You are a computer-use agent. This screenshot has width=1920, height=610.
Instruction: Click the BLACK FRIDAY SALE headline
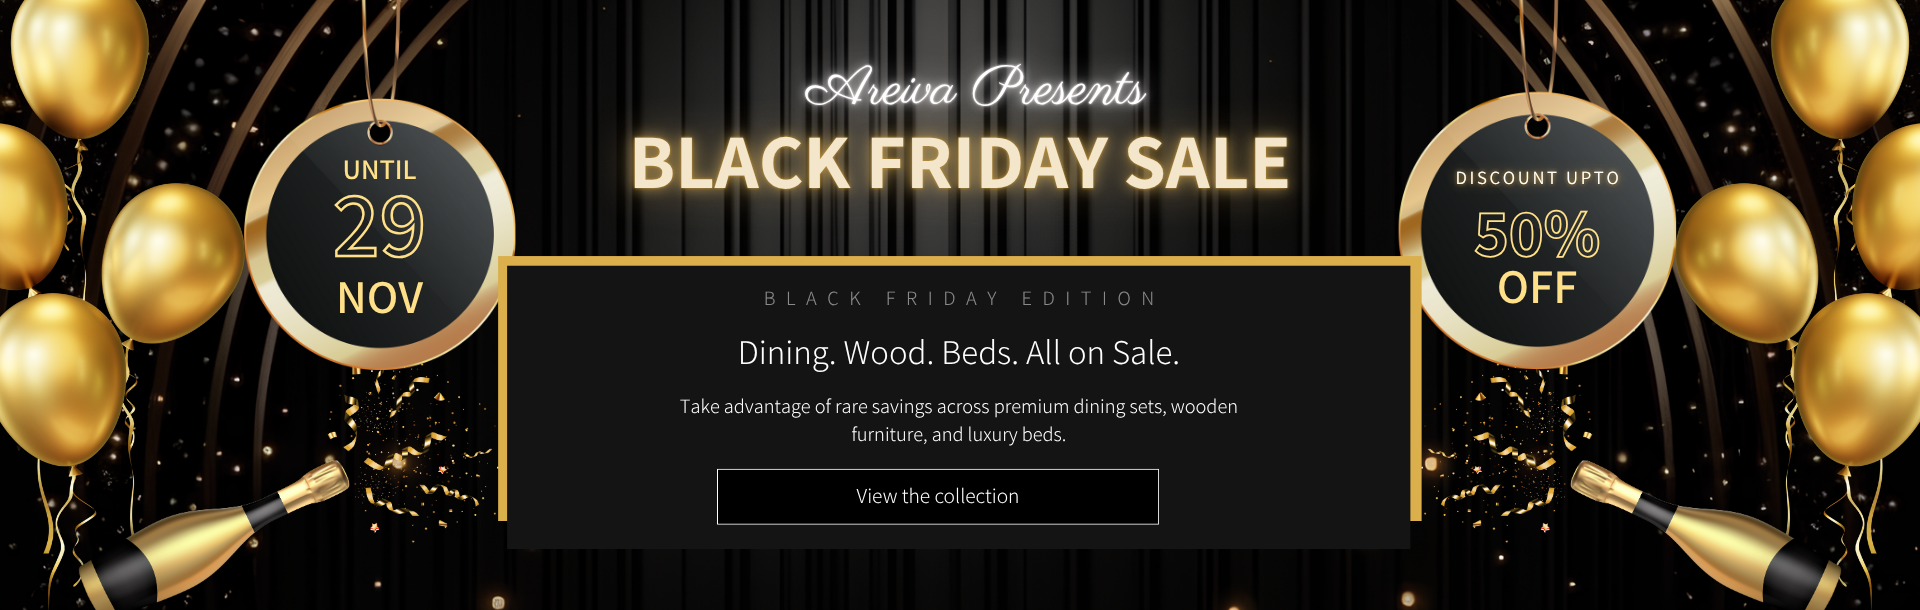(x=960, y=163)
